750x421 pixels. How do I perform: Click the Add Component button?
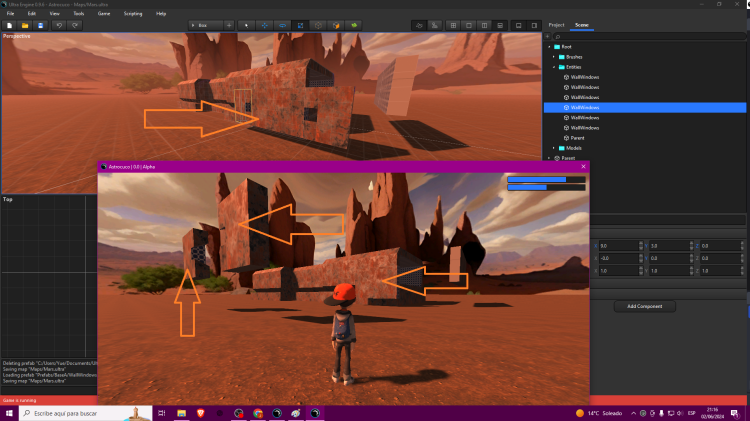point(645,306)
